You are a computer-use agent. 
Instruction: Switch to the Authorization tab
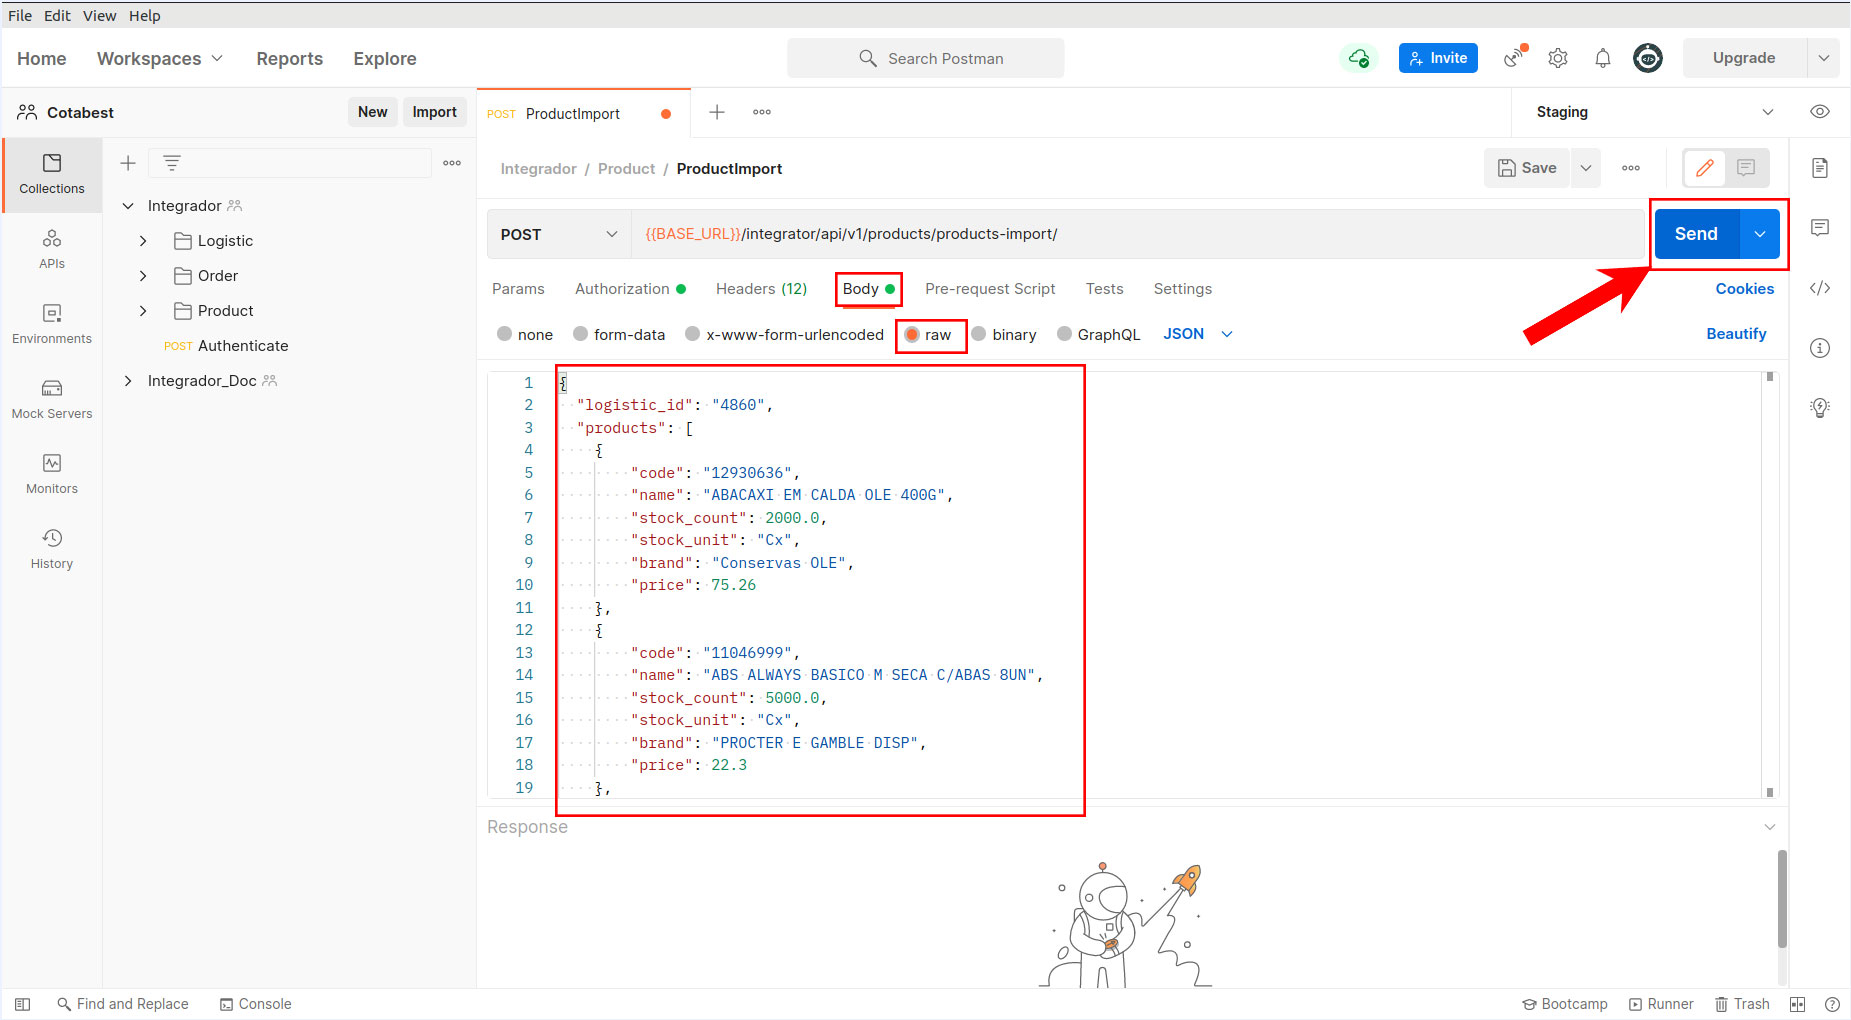[630, 289]
